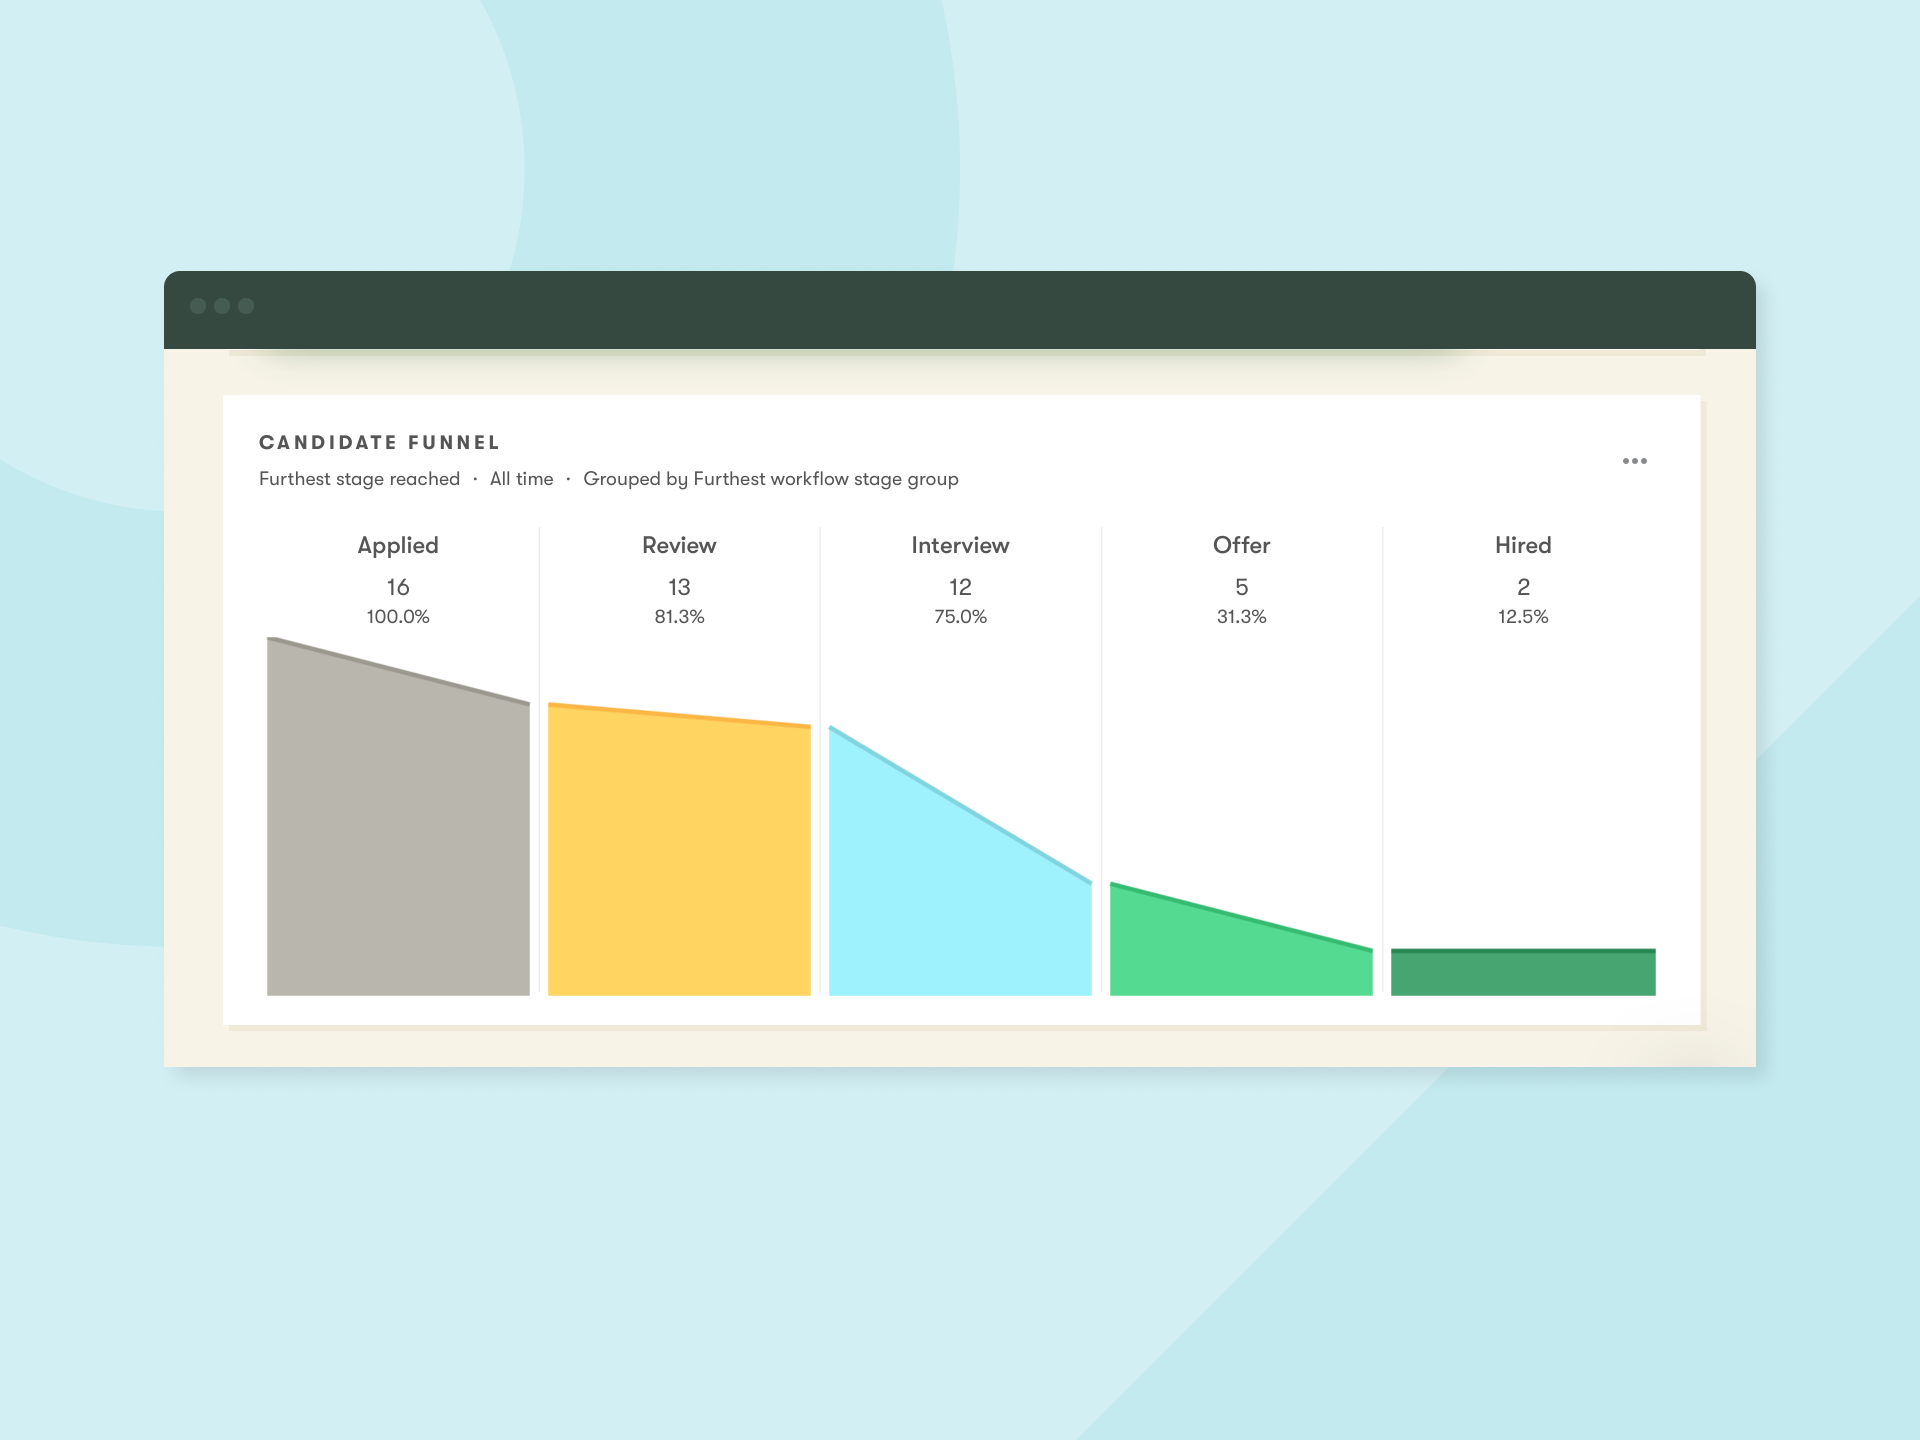Open Grouped by Furthest workflow stage group
1920x1440 pixels.
(x=770, y=479)
